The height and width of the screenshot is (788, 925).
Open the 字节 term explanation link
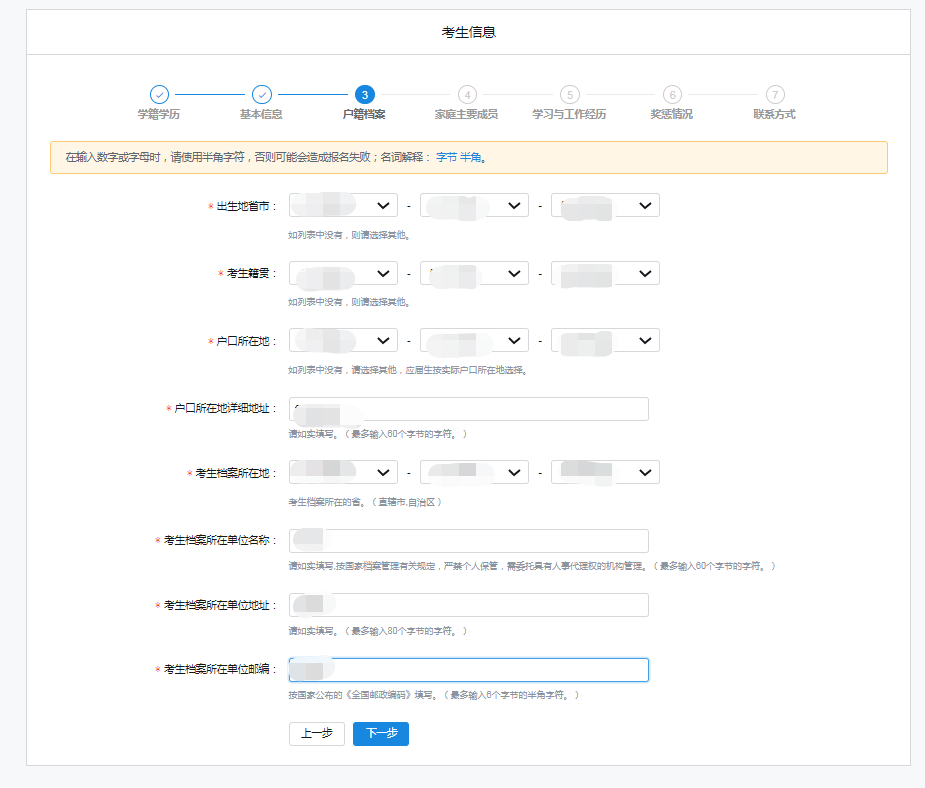click(446, 158)
